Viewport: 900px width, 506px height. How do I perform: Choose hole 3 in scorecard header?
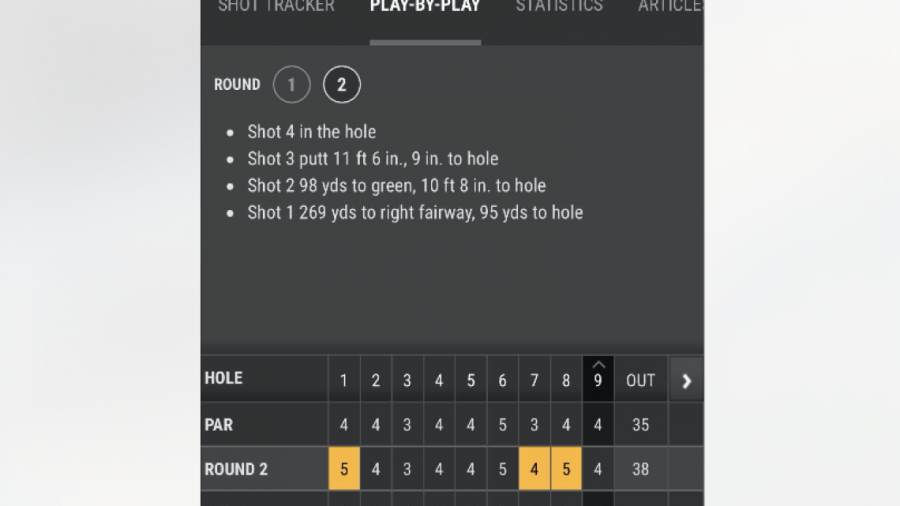[x=407, y=380]
